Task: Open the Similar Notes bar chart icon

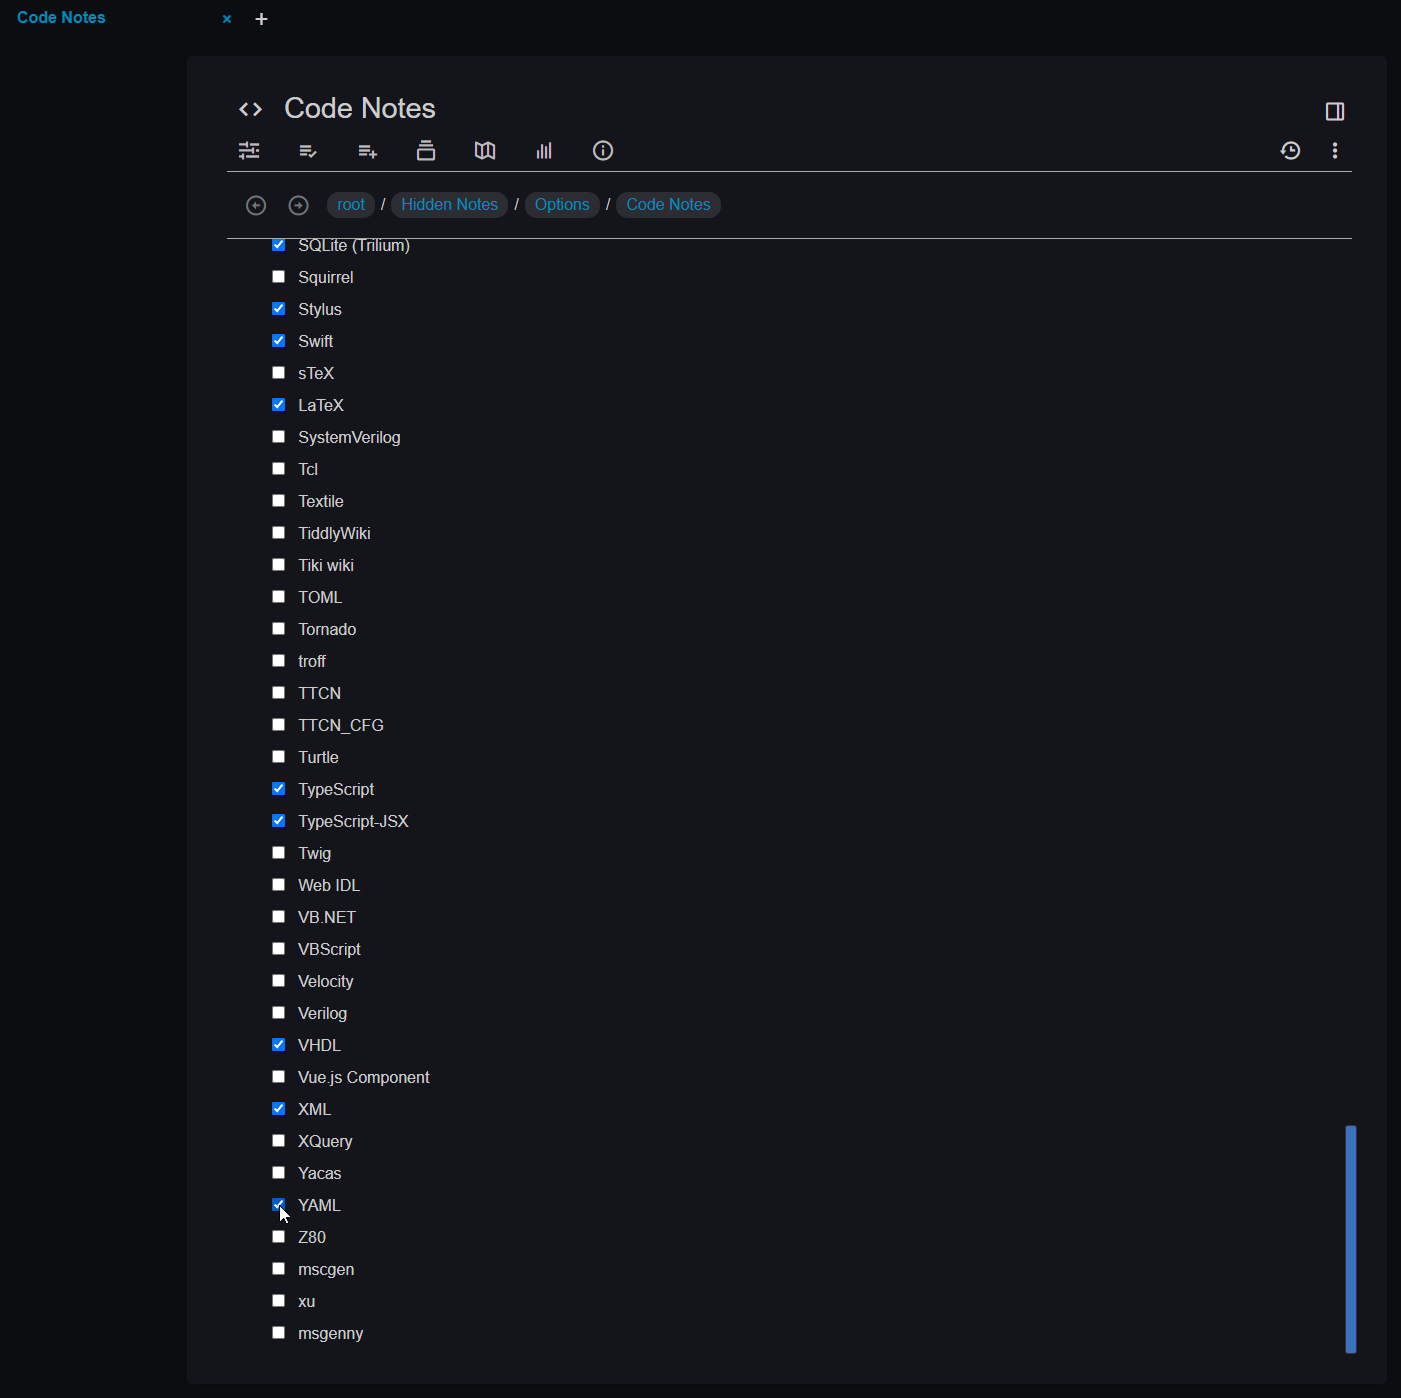Action: 544,151
